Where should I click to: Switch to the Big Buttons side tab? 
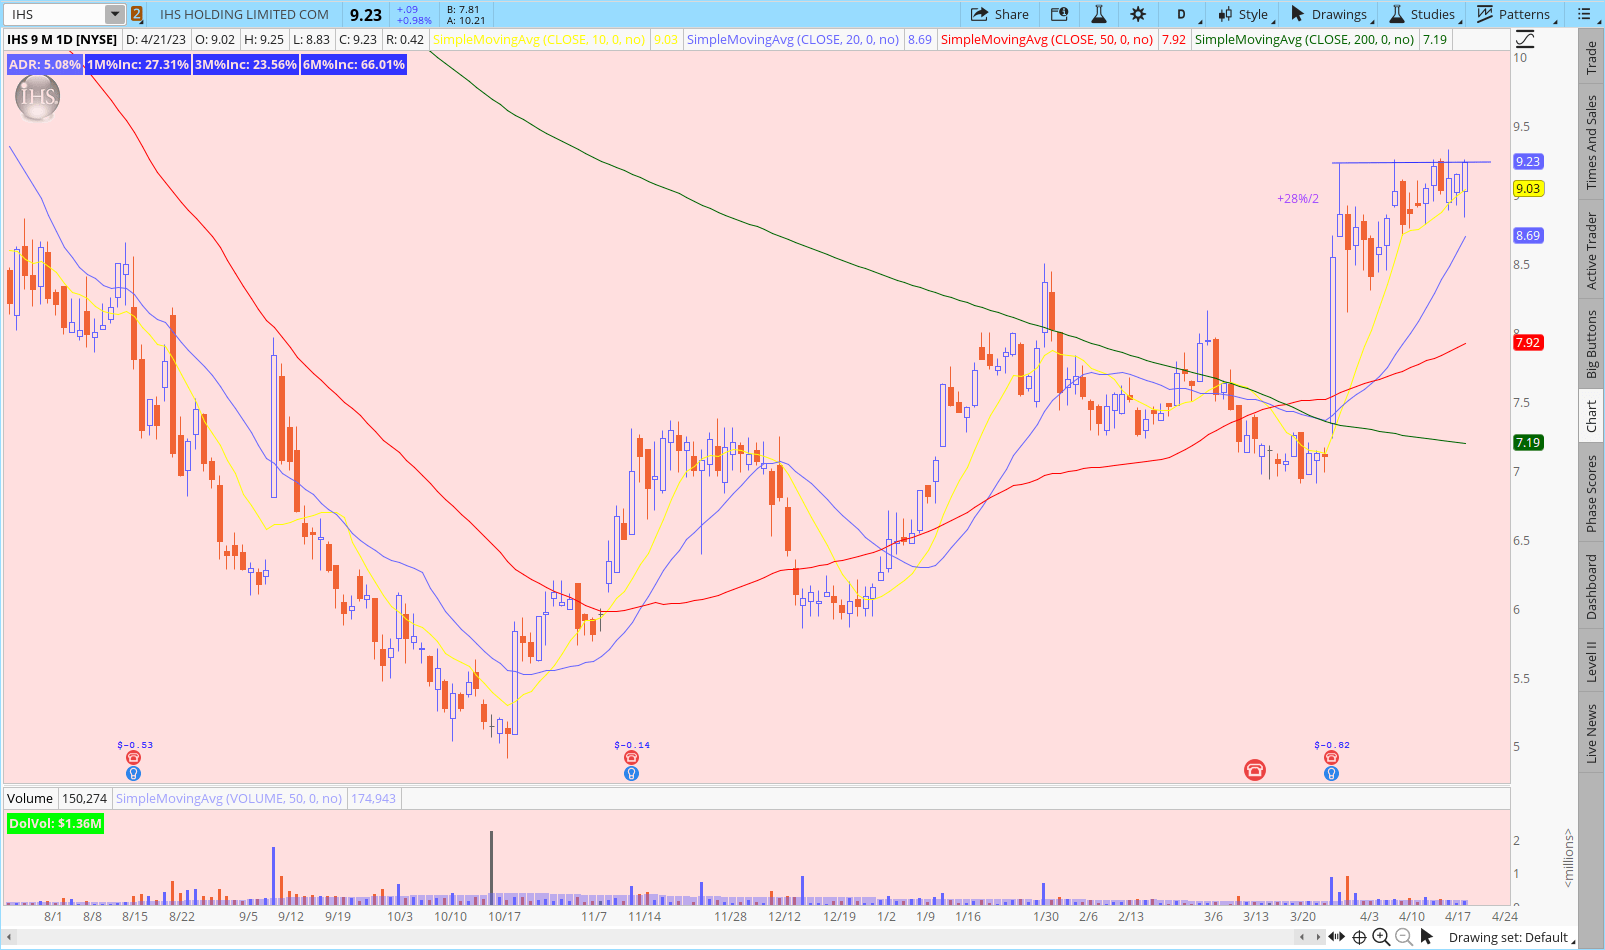click(x=1591, y=344)
